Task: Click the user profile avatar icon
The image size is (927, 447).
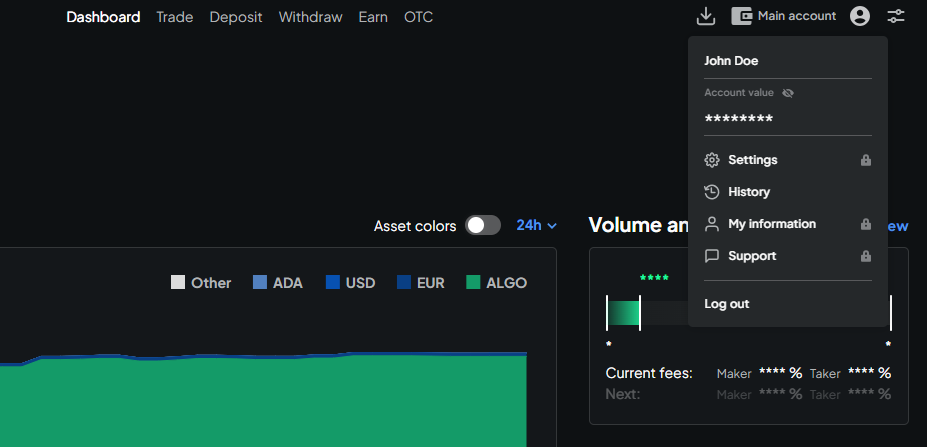Action: [859, 16]
